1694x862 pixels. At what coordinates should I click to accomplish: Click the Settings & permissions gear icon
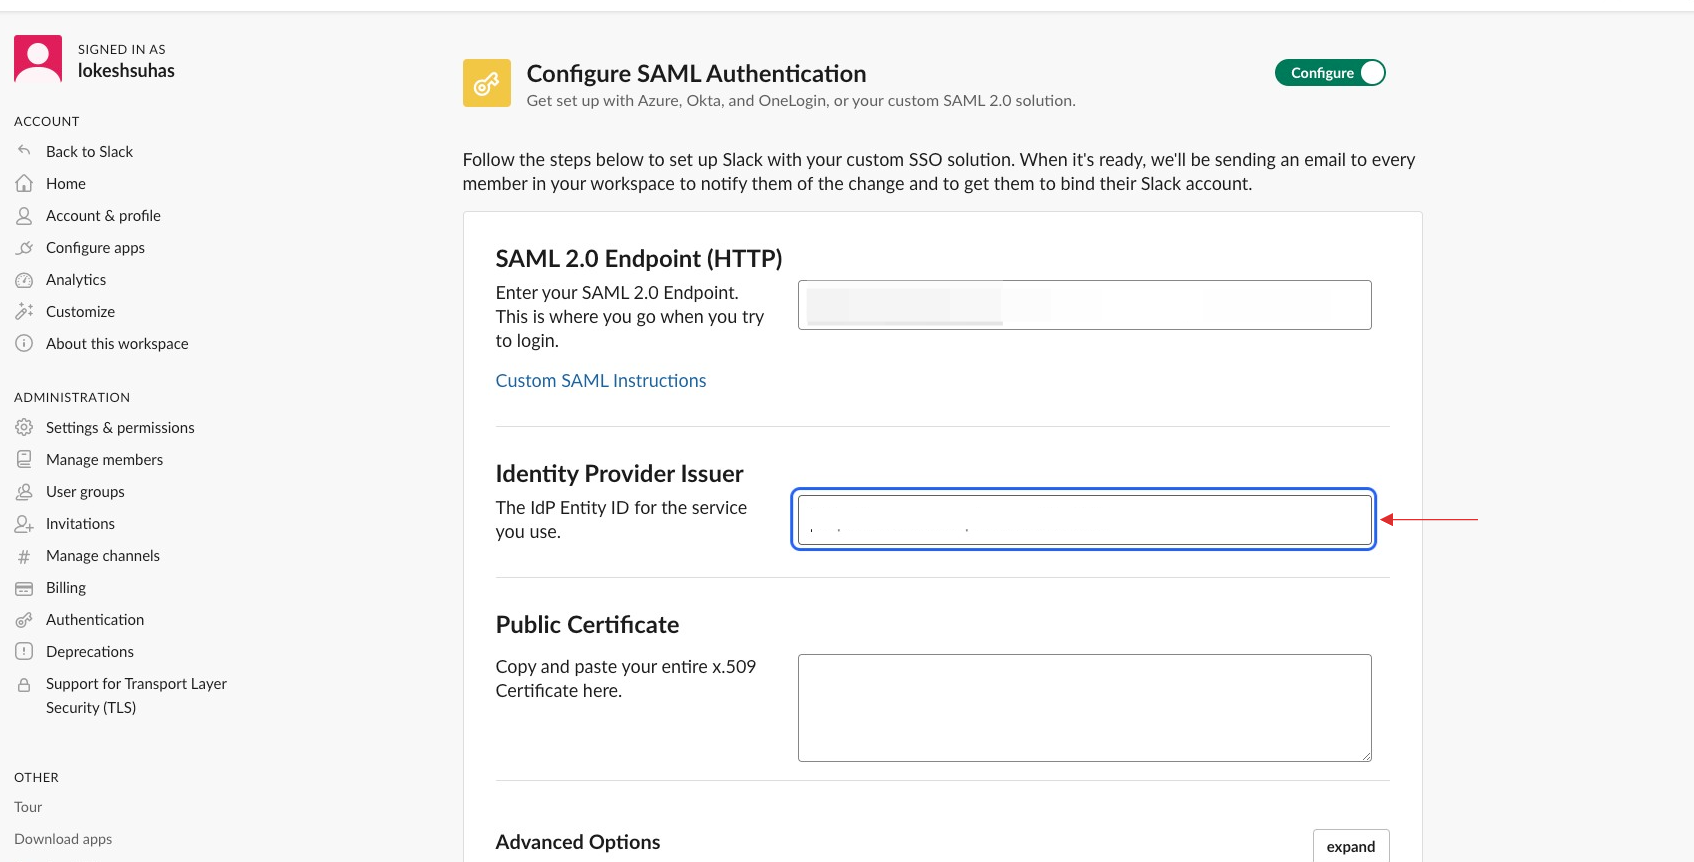point(24,427)
